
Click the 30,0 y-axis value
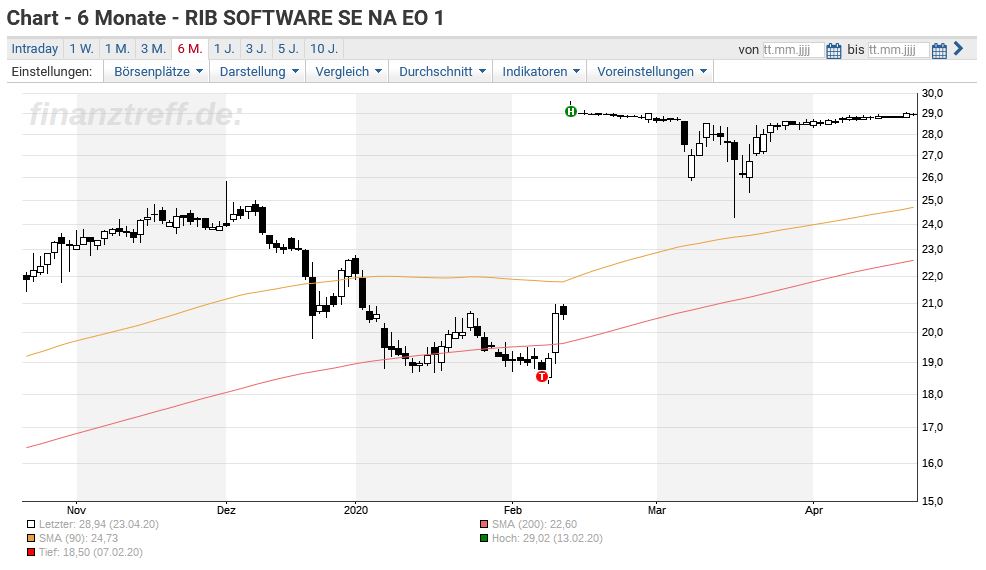(x=933, y=93)
